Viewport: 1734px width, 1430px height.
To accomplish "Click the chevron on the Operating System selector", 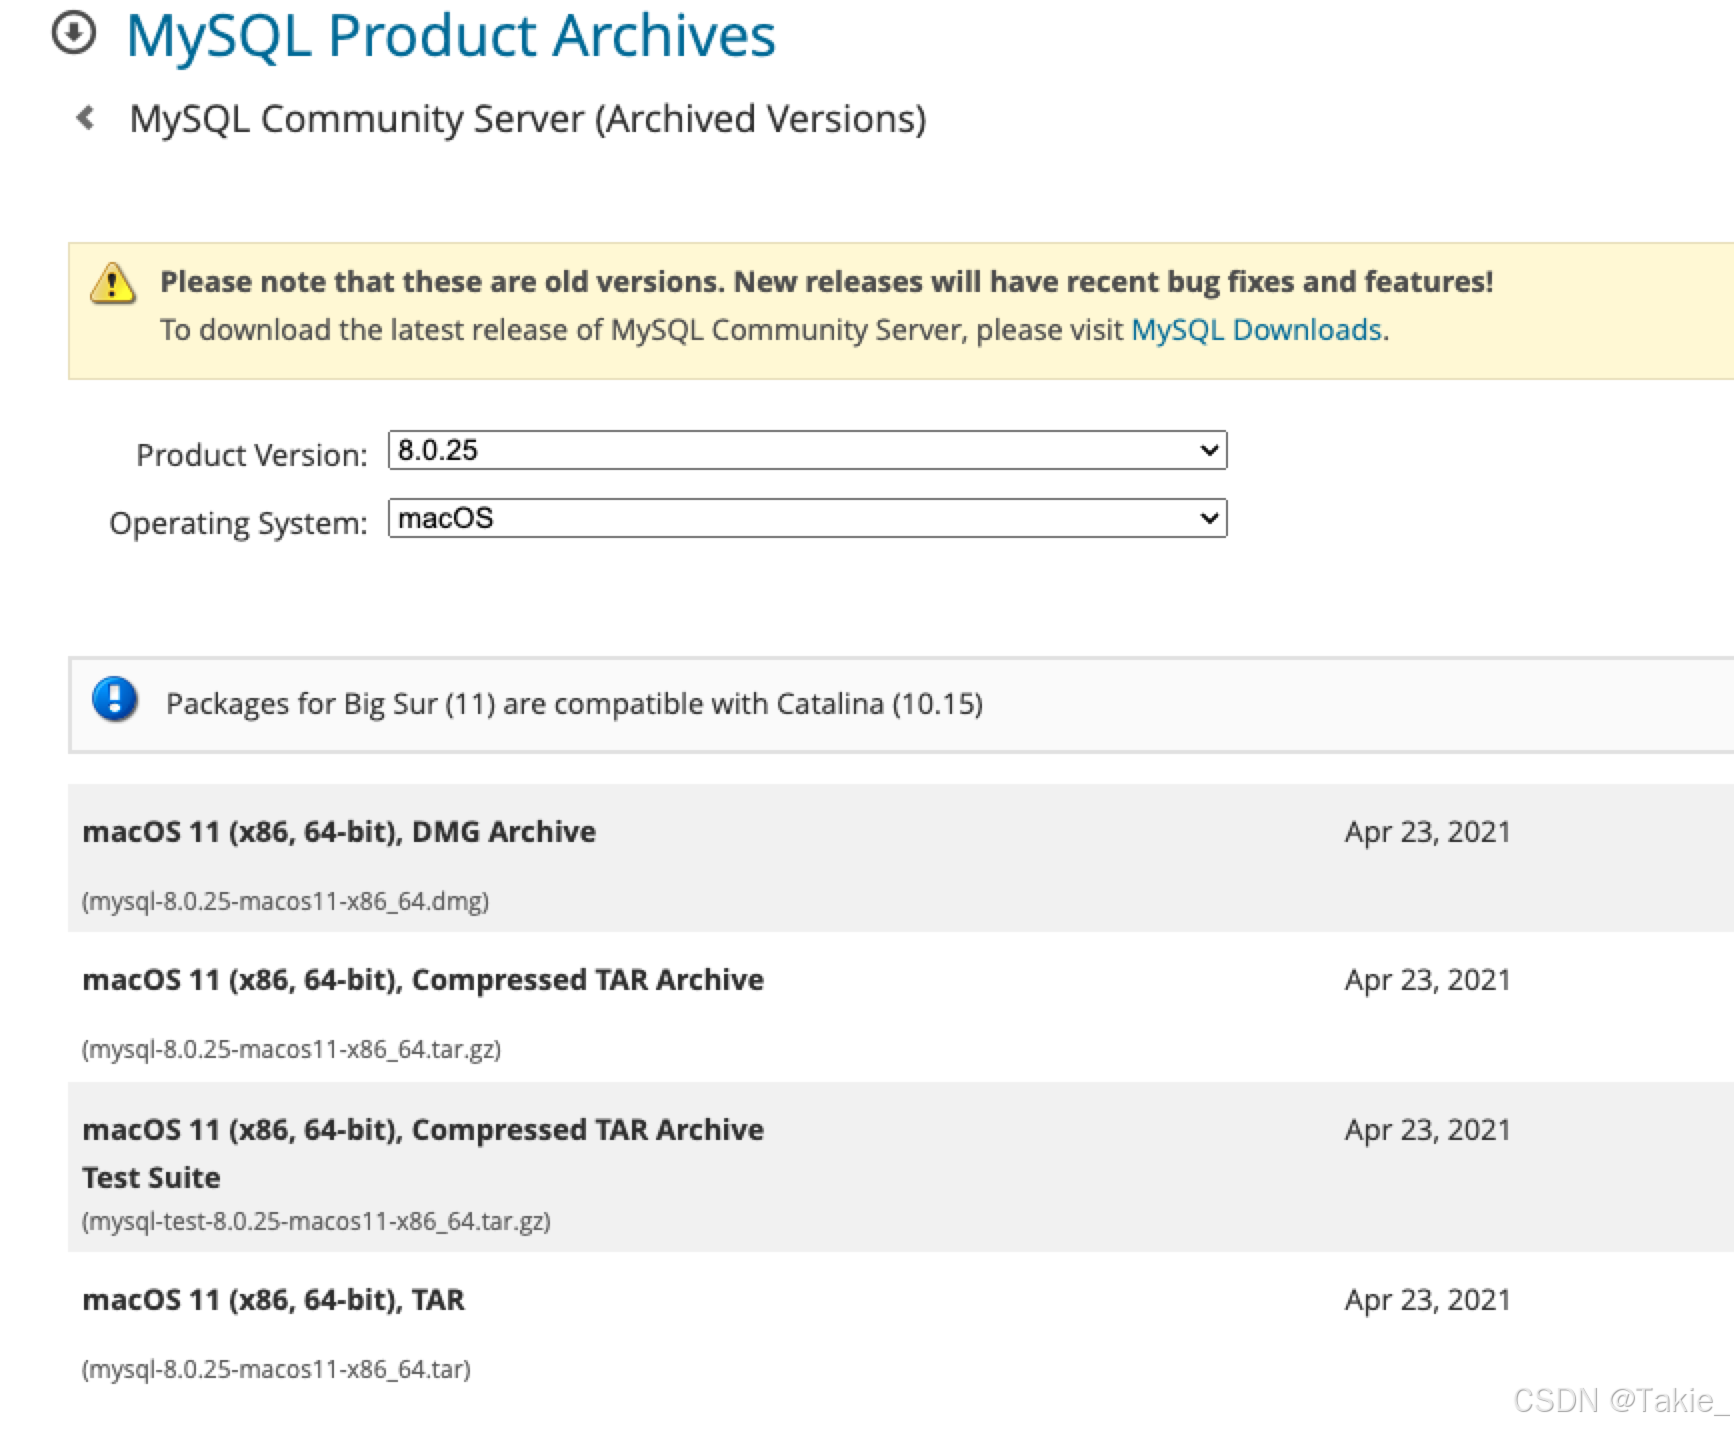I will pyautogui.click(x=1207, y=518).
